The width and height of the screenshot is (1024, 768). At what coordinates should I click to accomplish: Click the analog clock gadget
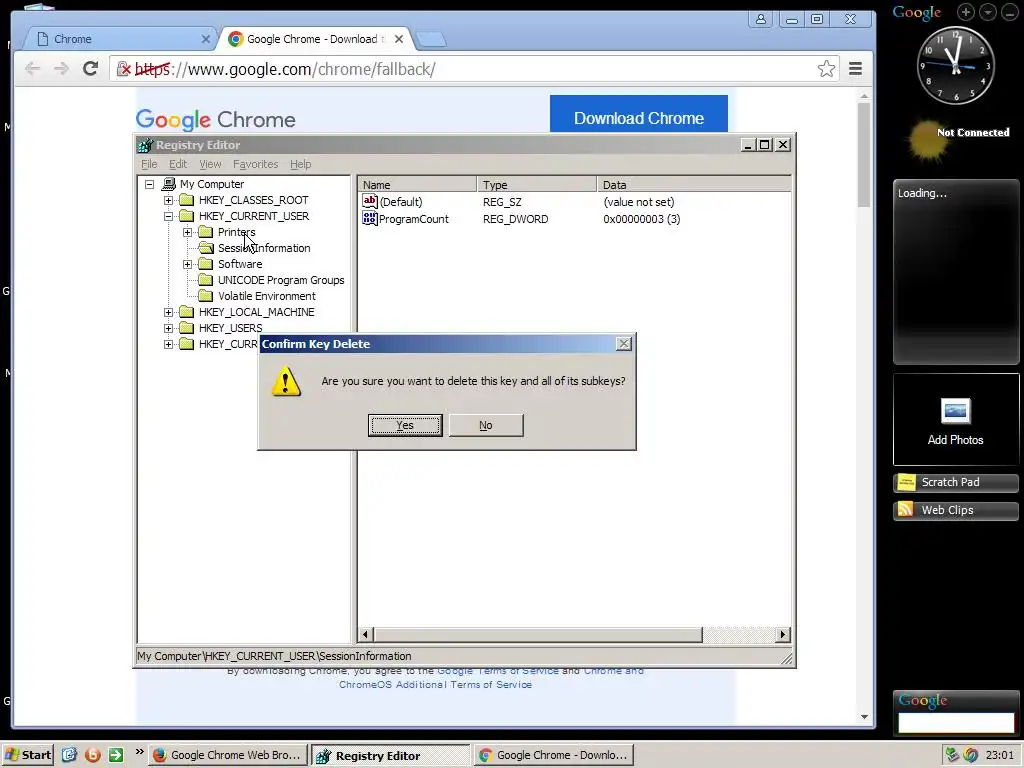click(955, 65)
